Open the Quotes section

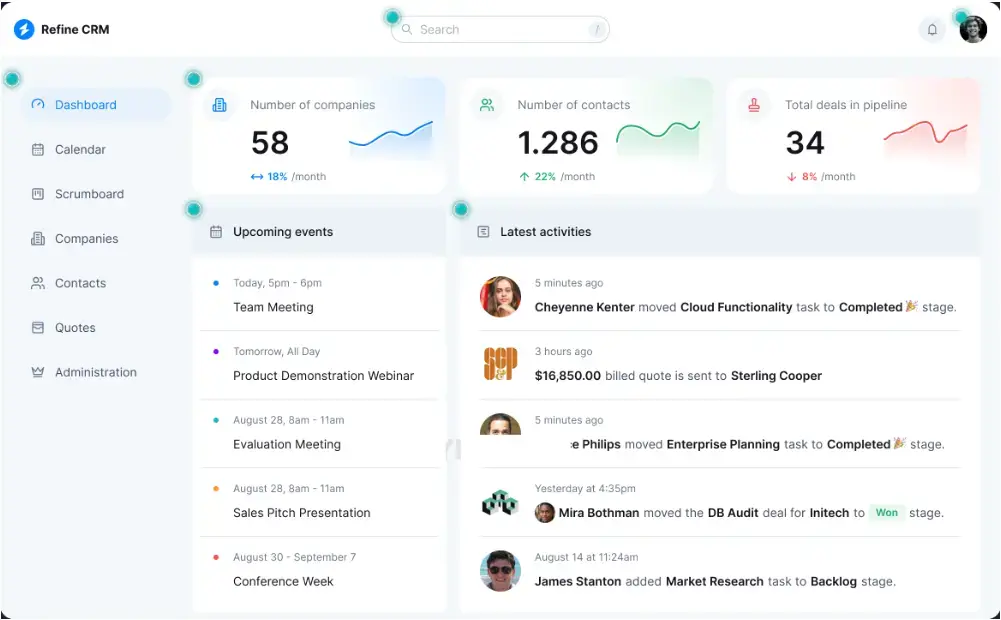click(75, 328)
